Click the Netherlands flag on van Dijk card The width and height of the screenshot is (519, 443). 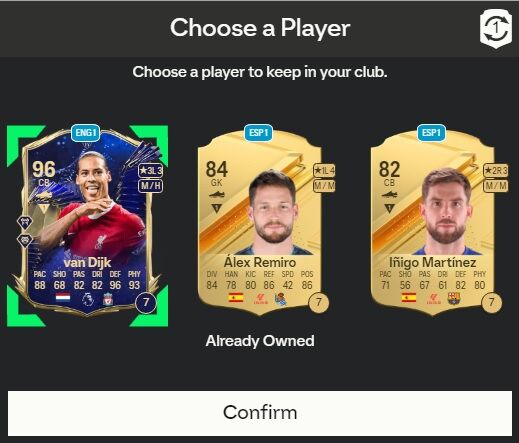click(63, 297)
